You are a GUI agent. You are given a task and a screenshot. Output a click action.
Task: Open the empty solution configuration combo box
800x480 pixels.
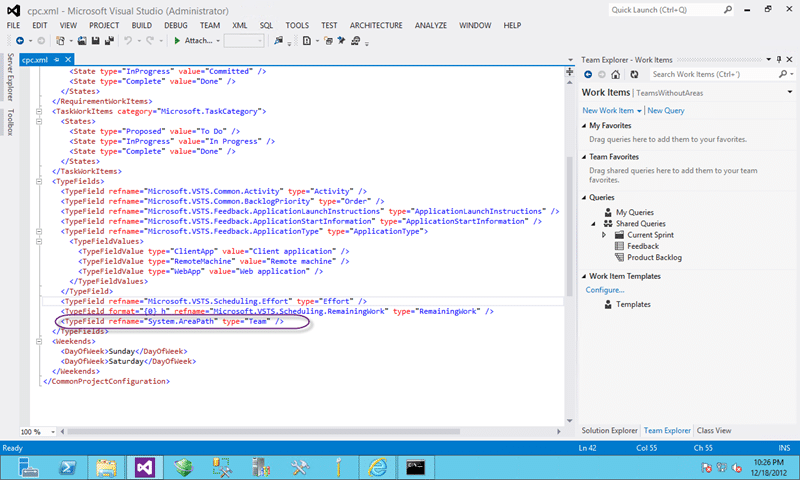coord(244,41)
